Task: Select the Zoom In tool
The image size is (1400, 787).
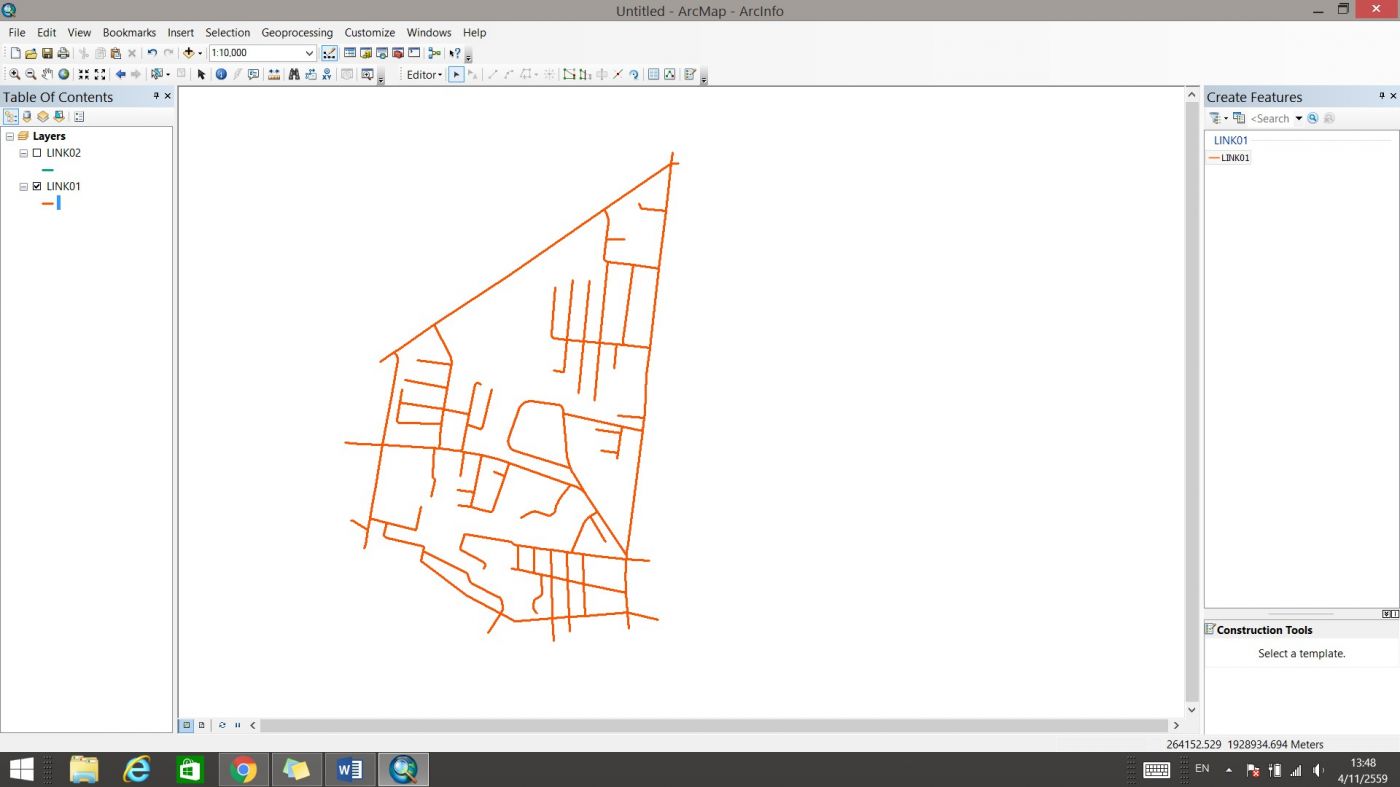Action: point(15,75)
